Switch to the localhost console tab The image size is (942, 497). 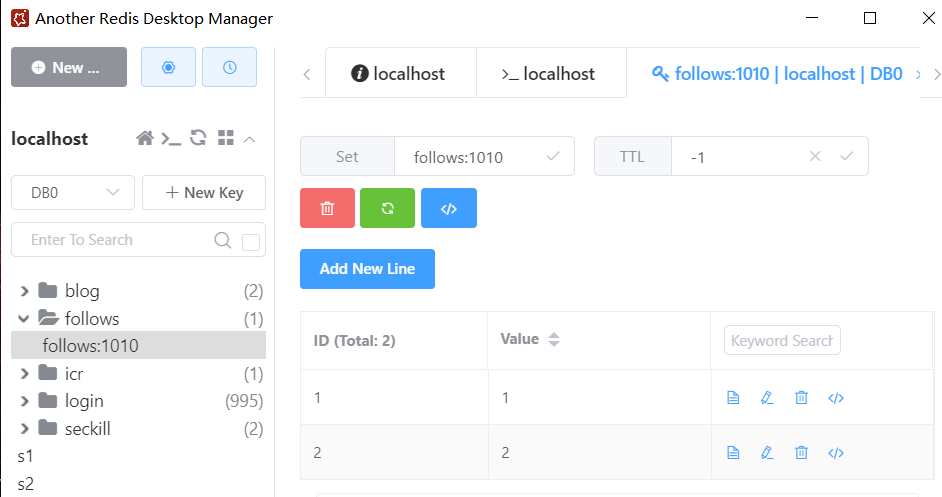click(549, 74)
